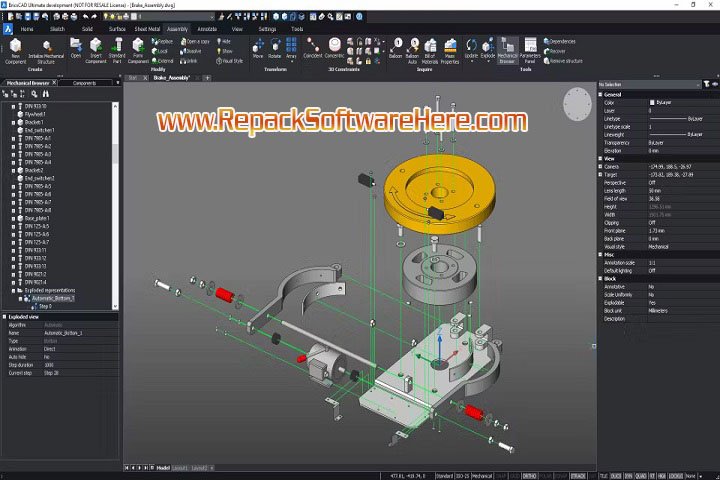Click Initialize Mechanical Structure icon

pyautogui.click(x=46, y=51)
